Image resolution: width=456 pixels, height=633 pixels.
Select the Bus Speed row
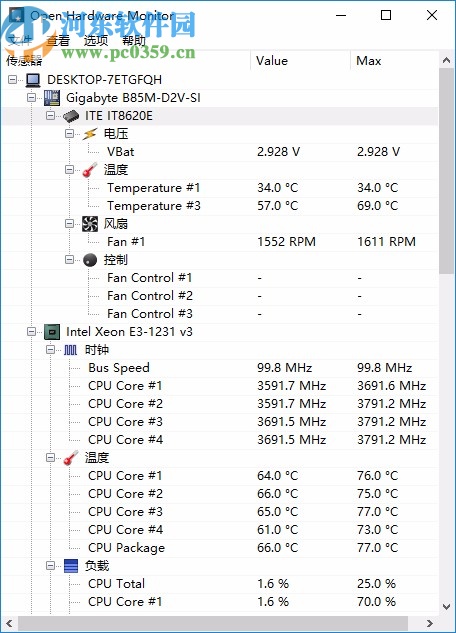coord(220,368)
